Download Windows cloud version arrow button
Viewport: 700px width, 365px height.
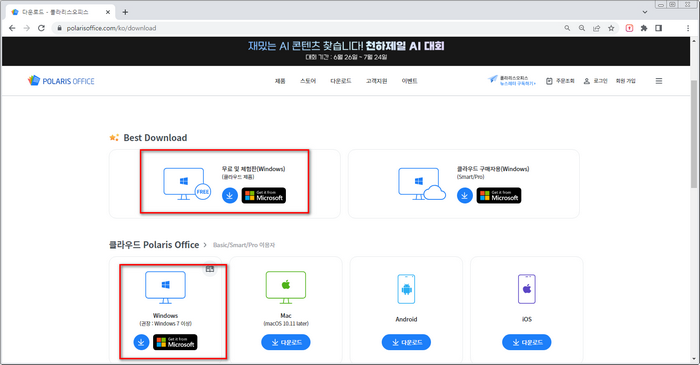pyautogui.click(x=141, y=342)
